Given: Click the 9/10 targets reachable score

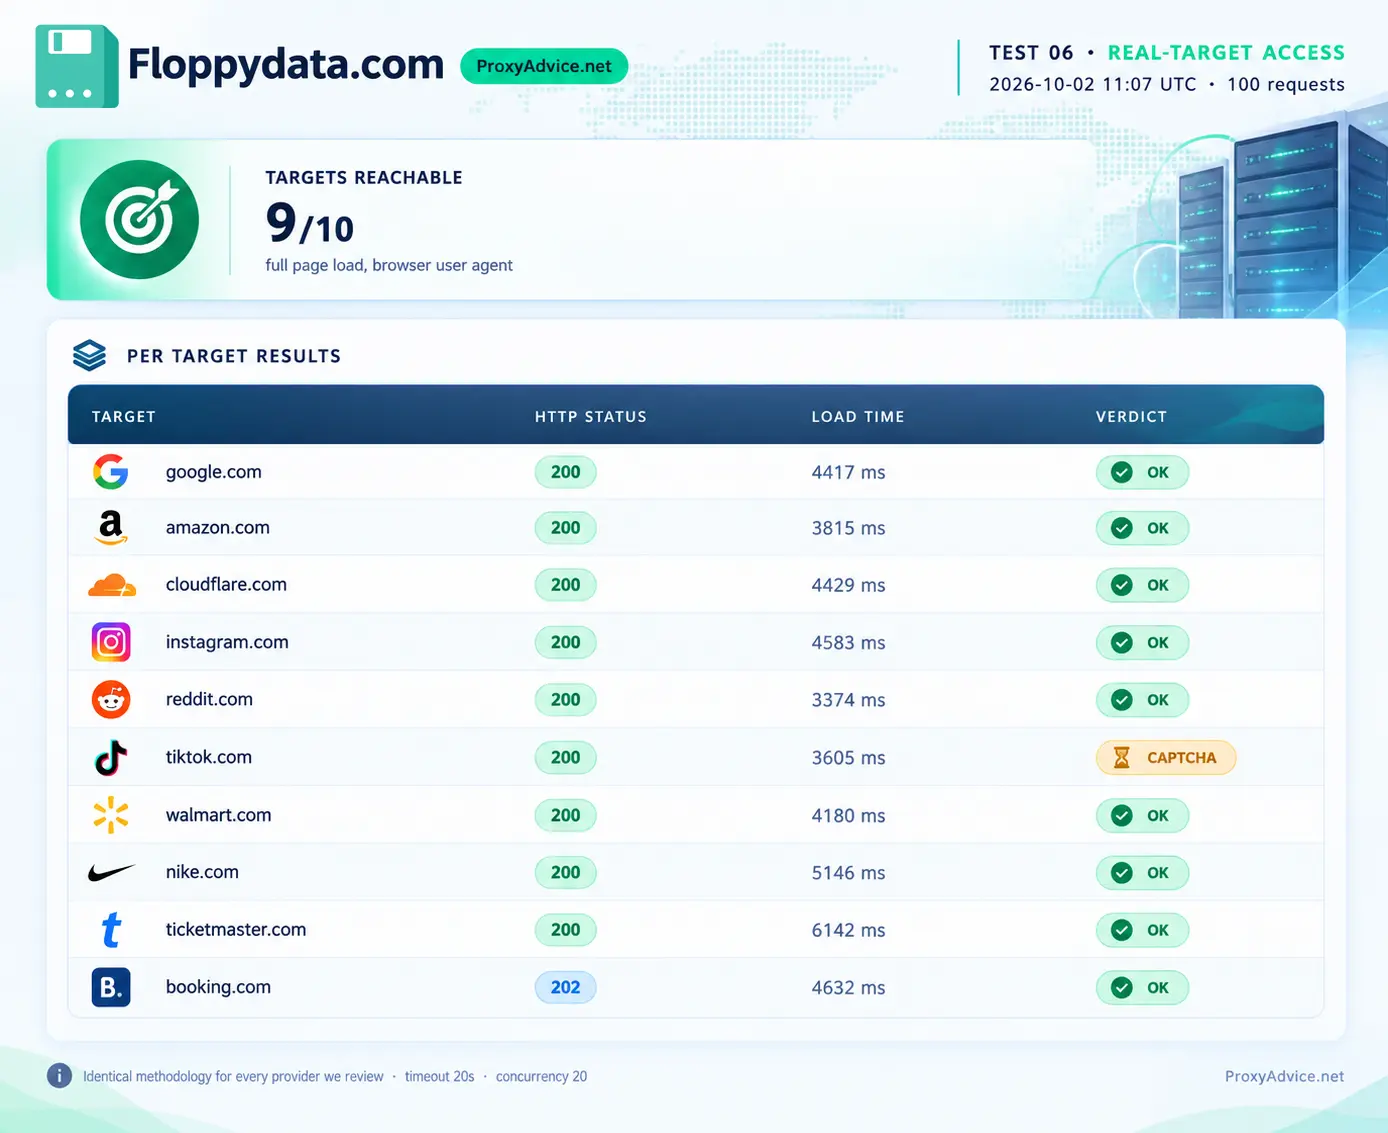Looking at the screenshot, I should point(310,222).
